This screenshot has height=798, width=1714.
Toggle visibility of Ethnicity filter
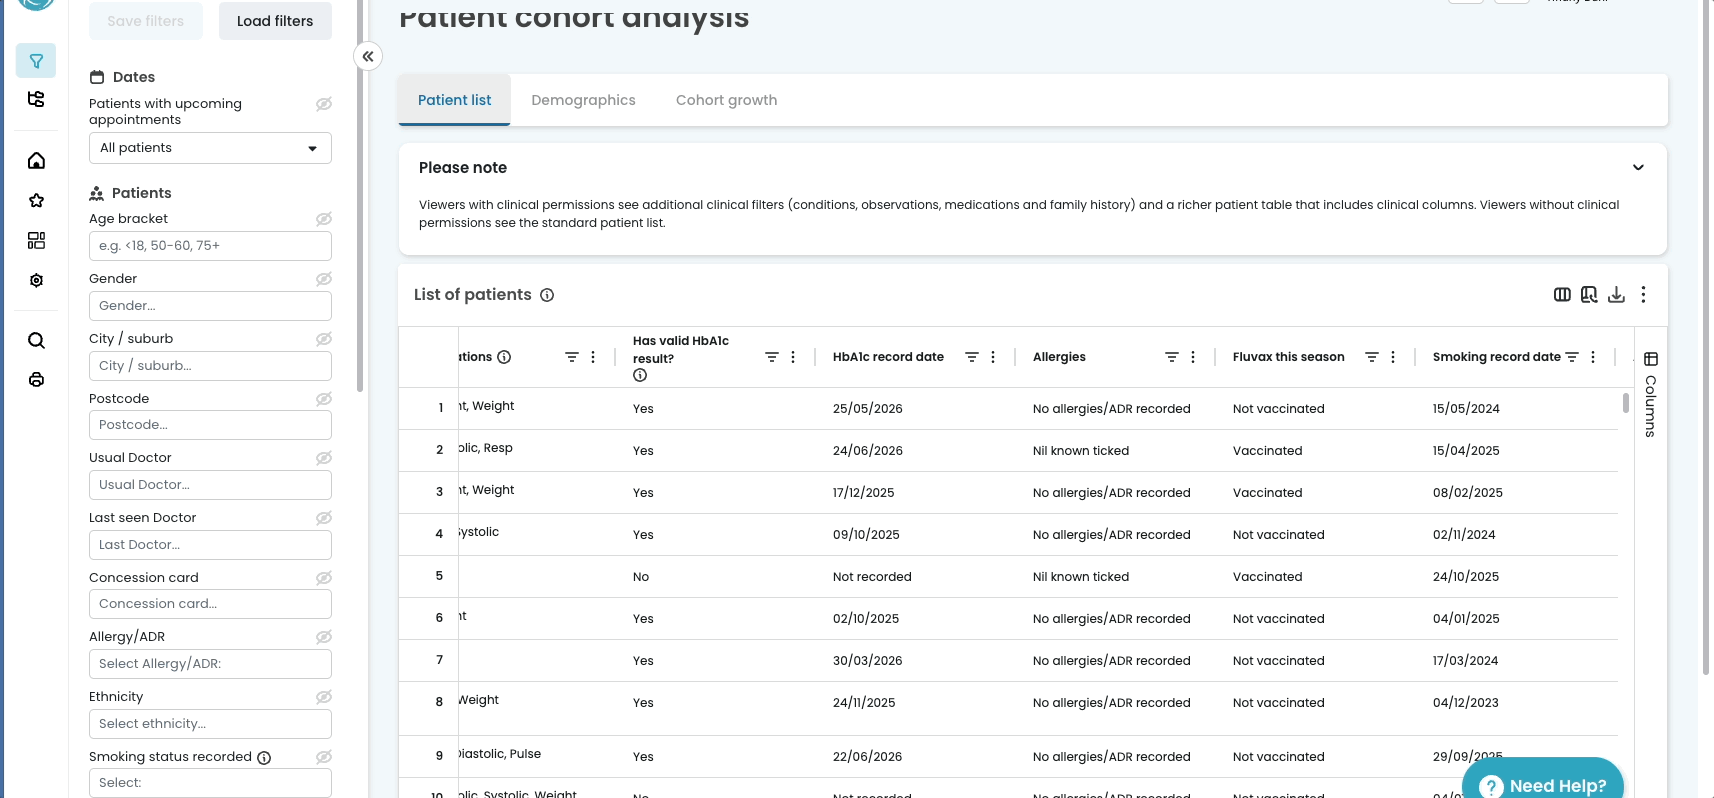pos(324,697)
